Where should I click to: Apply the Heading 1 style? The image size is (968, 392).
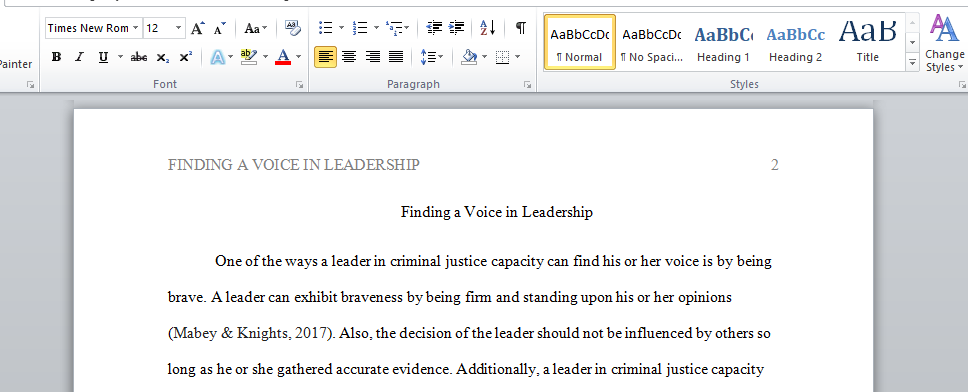[x=724, y=43]
